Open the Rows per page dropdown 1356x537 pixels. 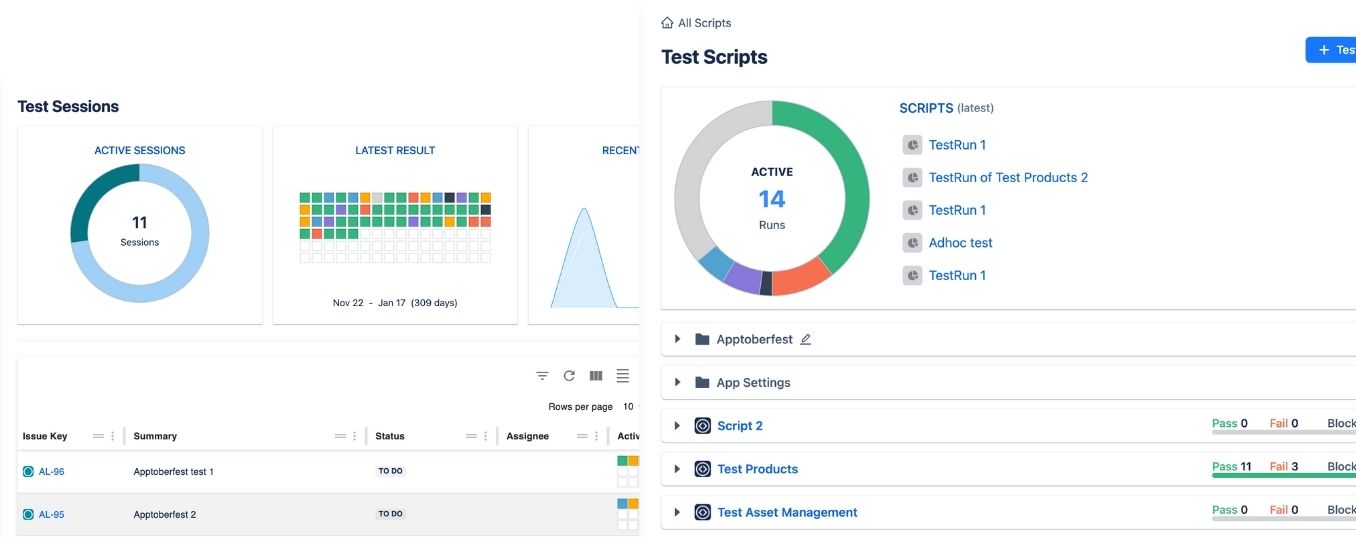pyautogui.click(x=628, y=407)
